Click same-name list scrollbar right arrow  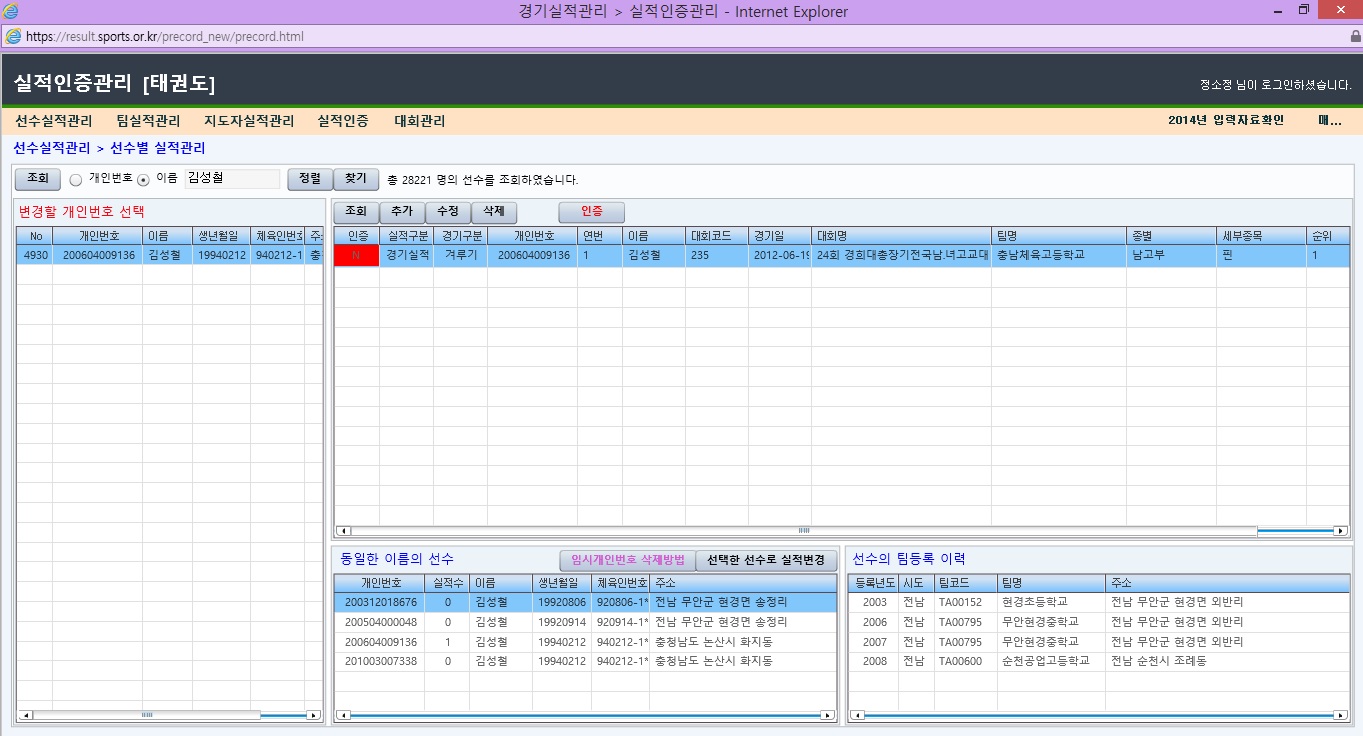827,715
